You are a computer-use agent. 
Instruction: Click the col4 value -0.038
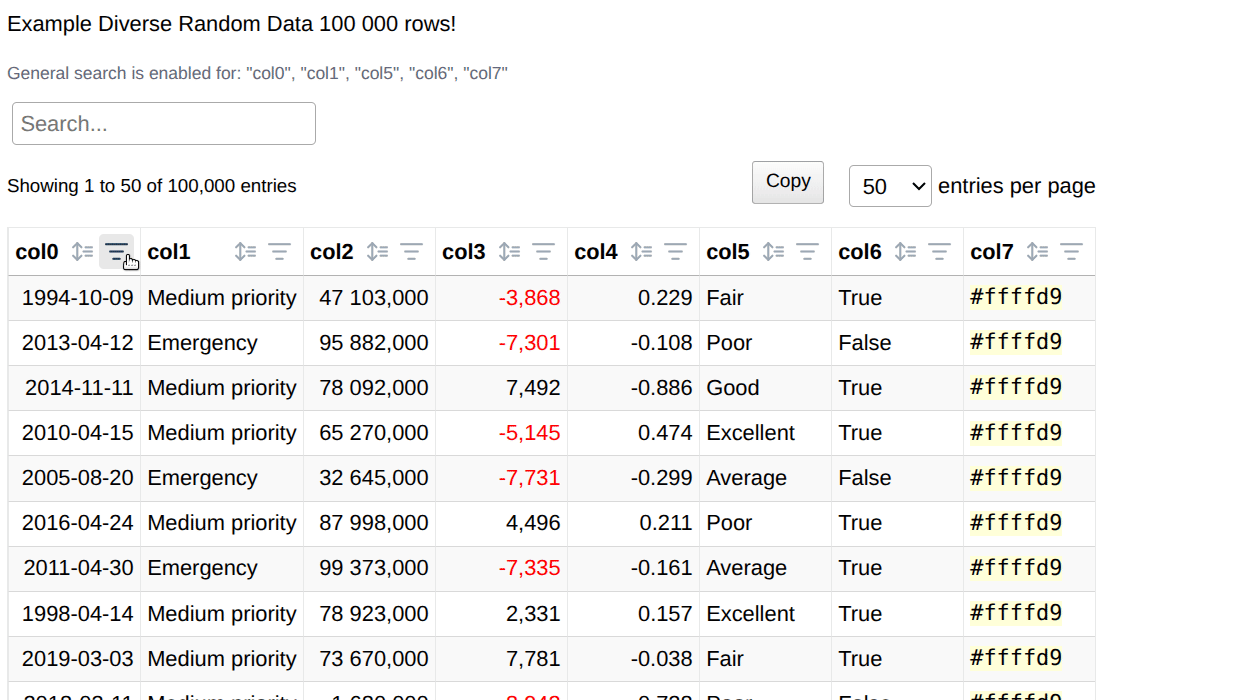(x=662, y=658)
